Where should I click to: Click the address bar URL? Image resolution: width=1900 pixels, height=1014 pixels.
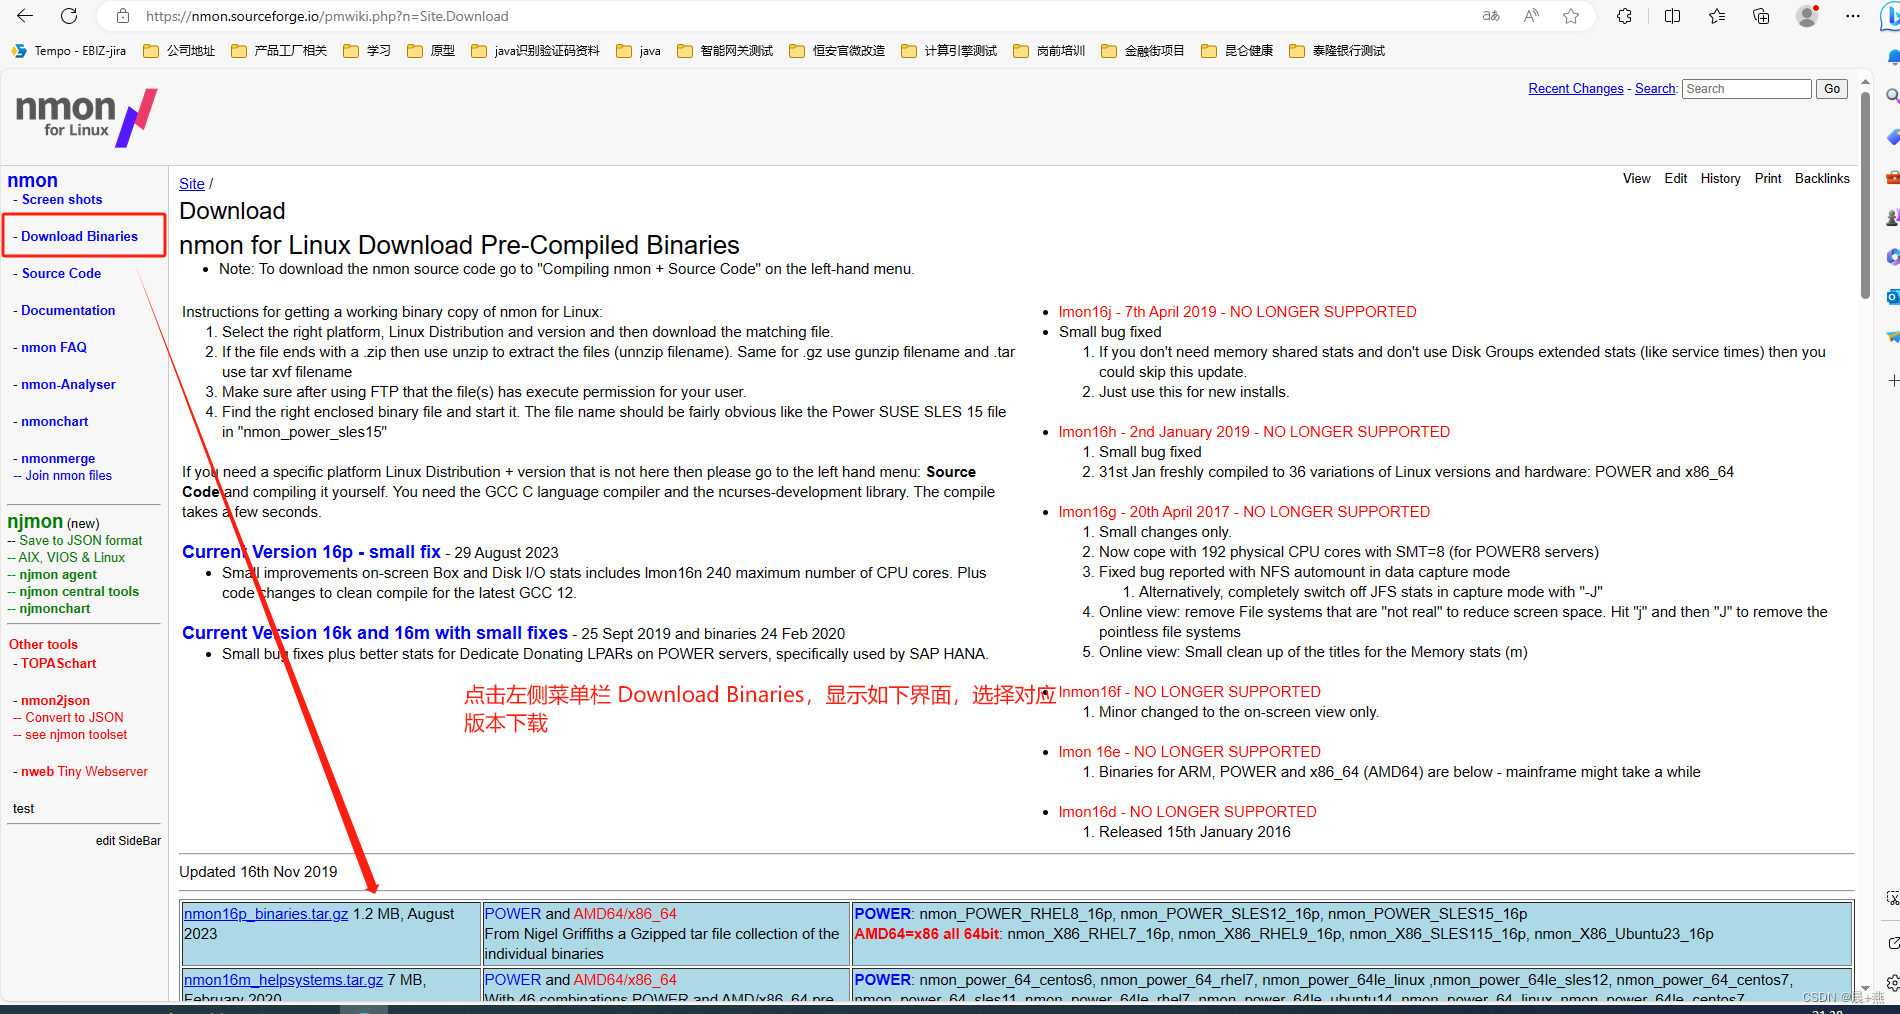tap(327, 16)
